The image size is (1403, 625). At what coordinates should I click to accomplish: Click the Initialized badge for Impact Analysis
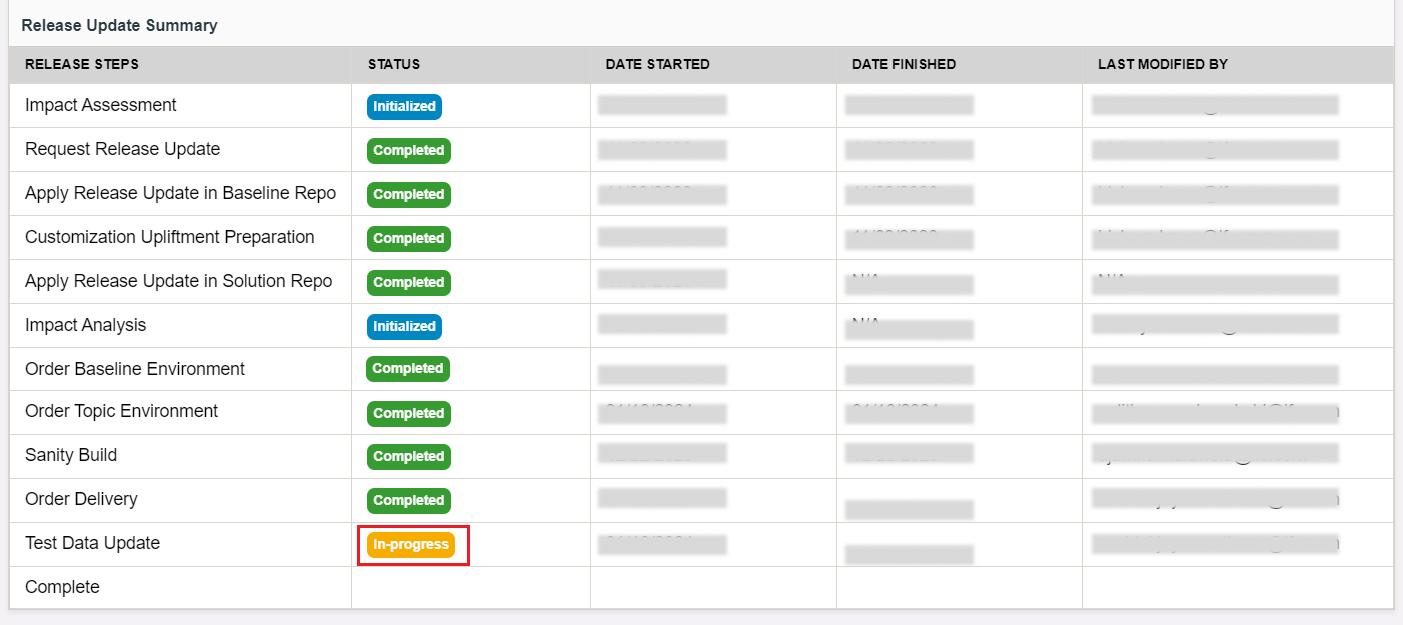click(404, 325)
